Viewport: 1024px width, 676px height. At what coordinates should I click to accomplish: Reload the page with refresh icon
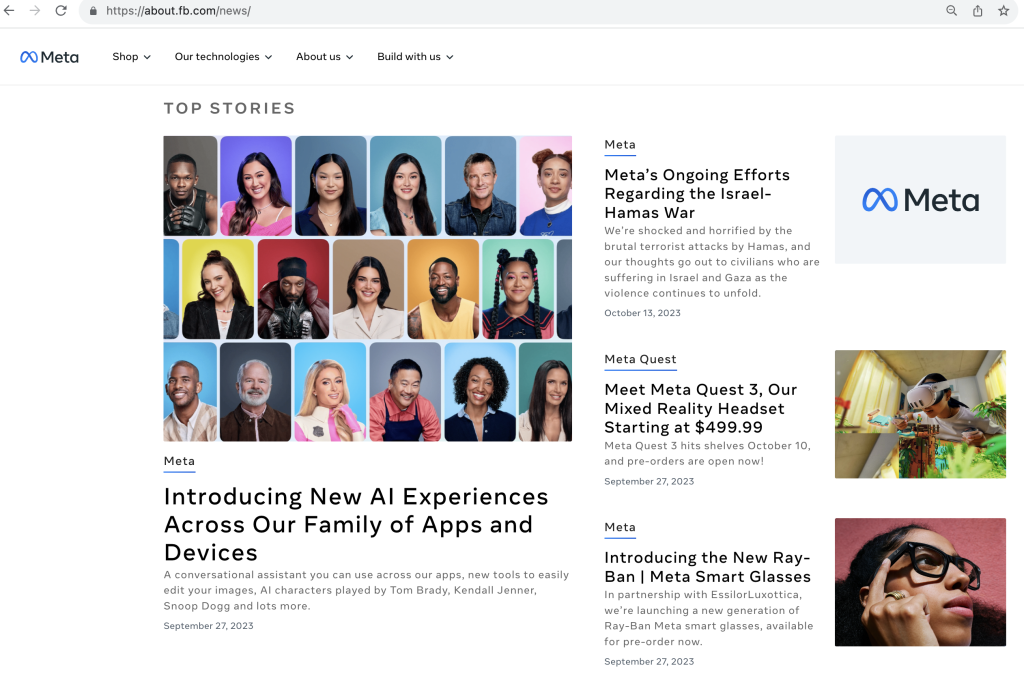click(61, 11)
